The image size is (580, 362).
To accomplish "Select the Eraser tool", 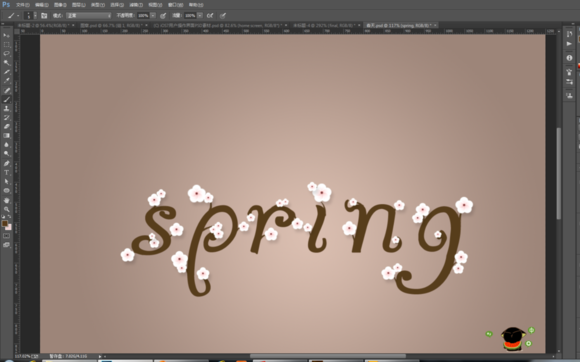I will pyautogui.click(x=6, y=126).
